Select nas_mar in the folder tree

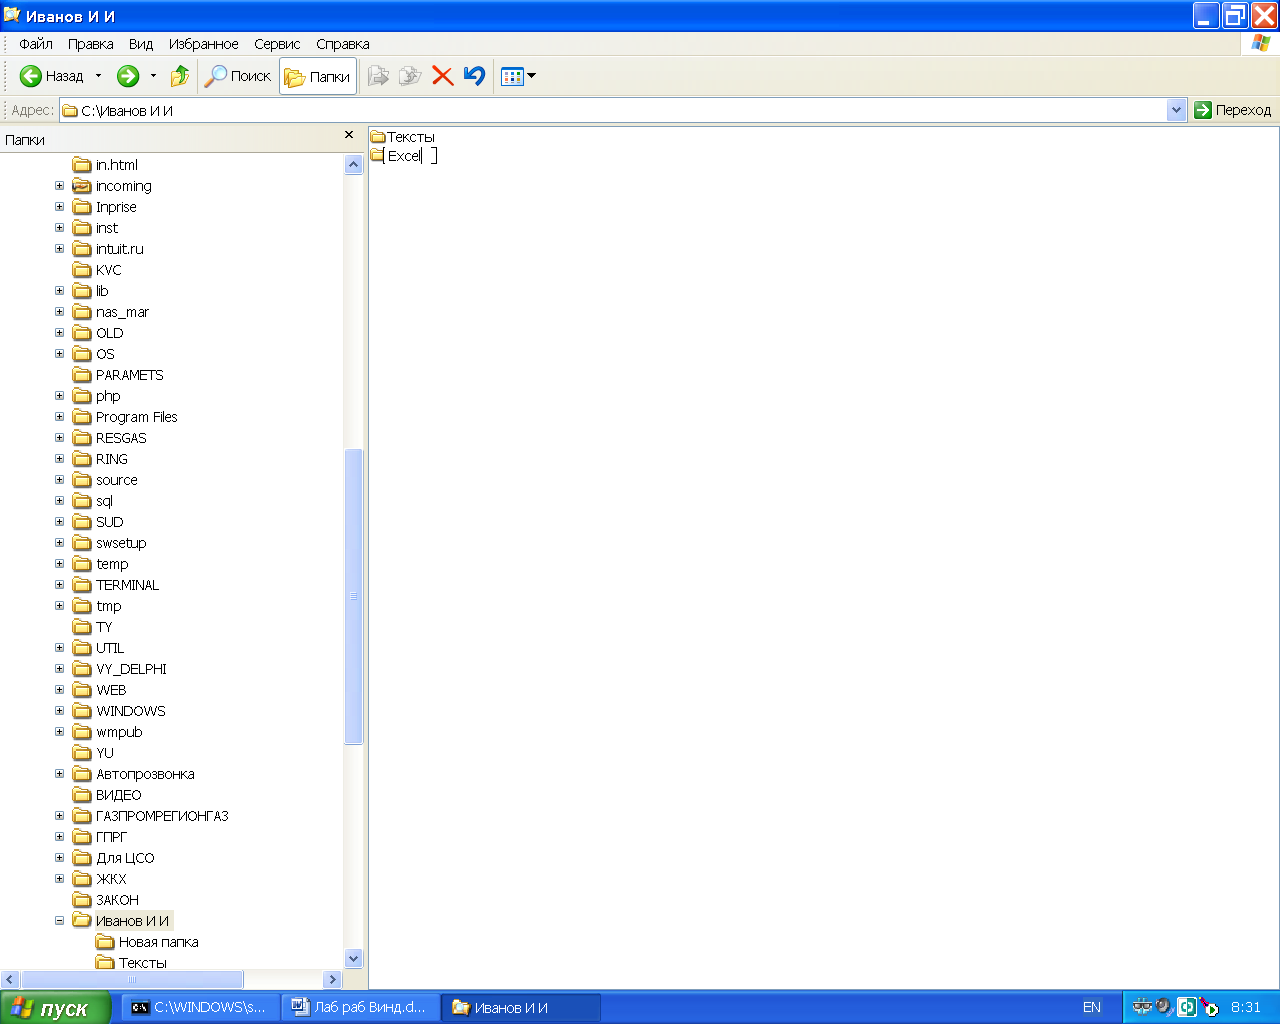(x=122, y=312)
